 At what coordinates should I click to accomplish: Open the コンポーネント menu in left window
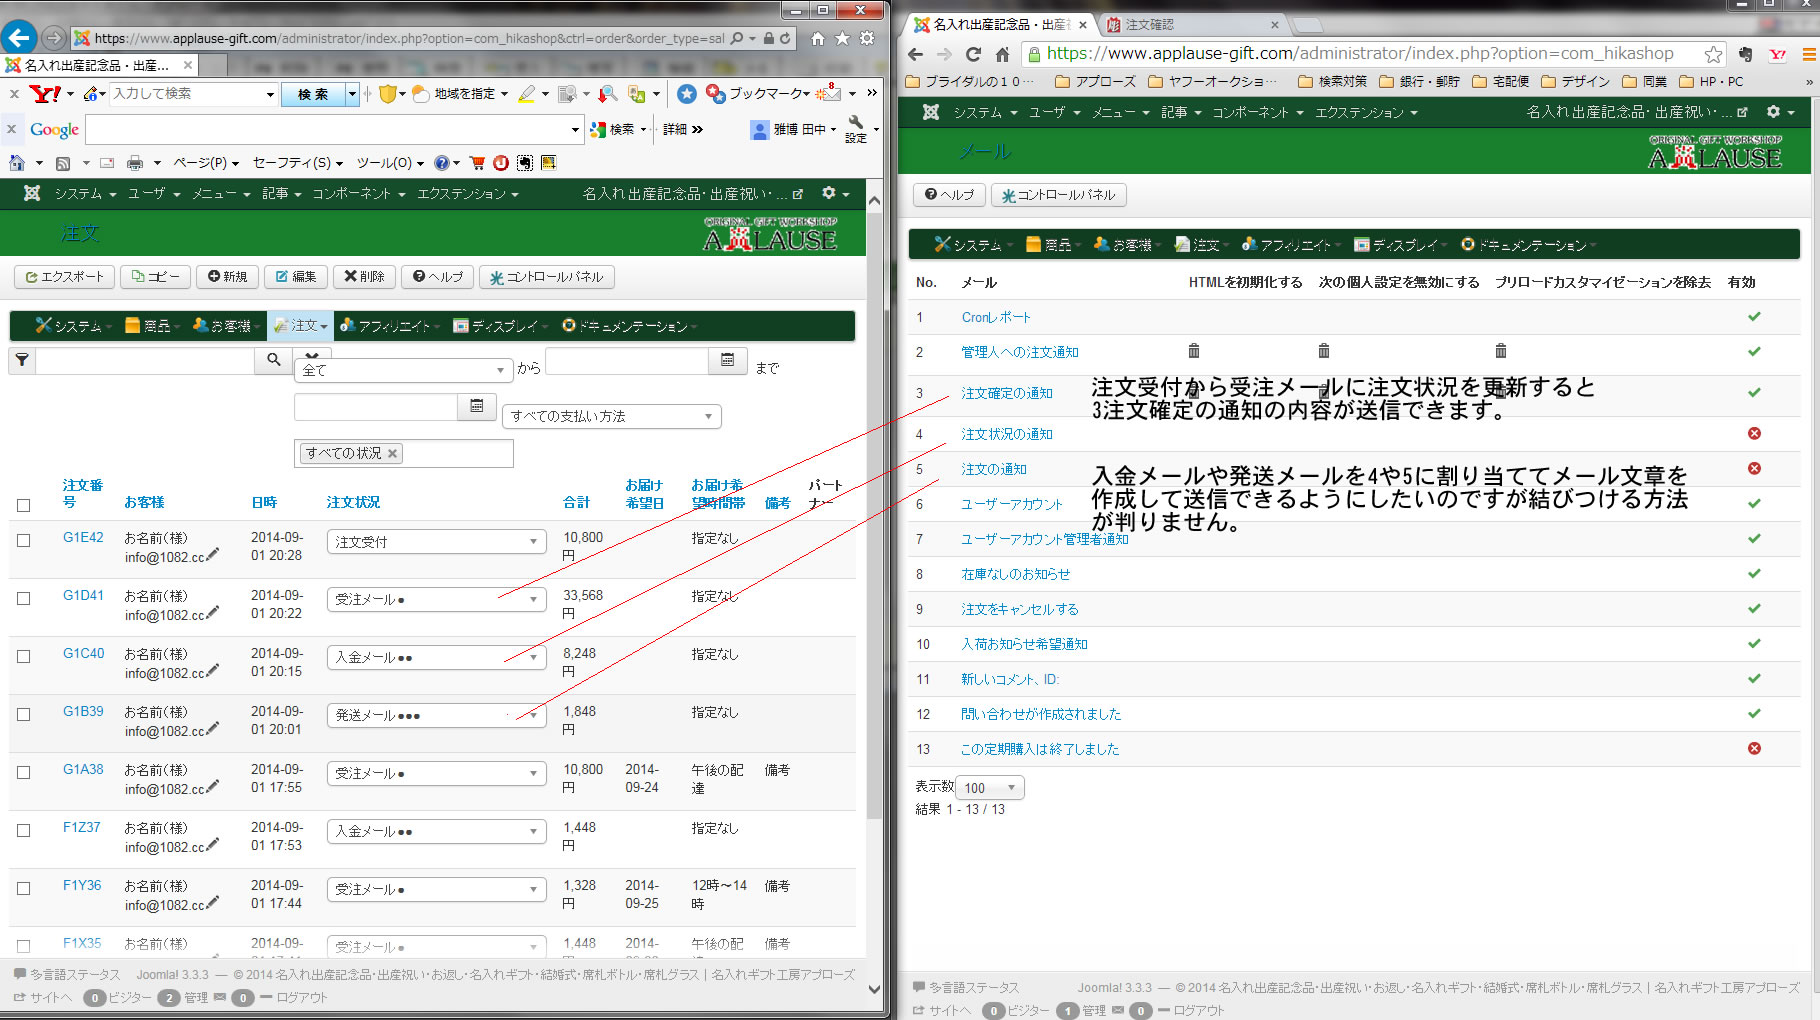pos(357,194)
